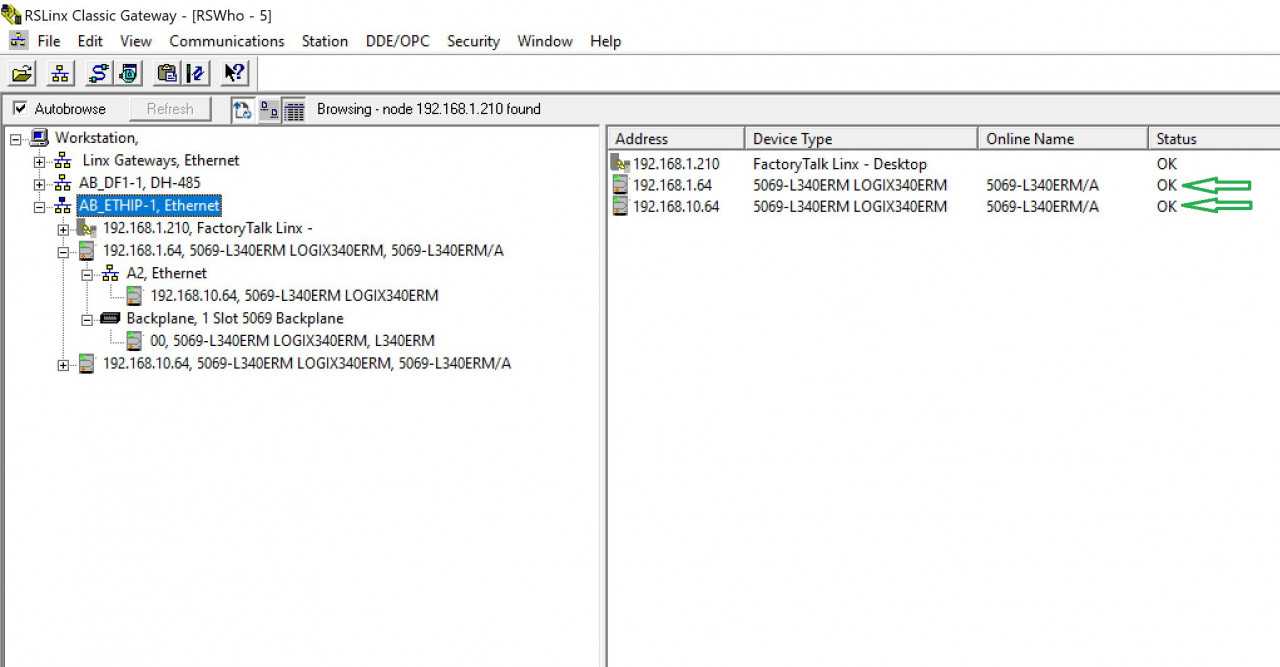Click the Refresh button

coord(169,109)
